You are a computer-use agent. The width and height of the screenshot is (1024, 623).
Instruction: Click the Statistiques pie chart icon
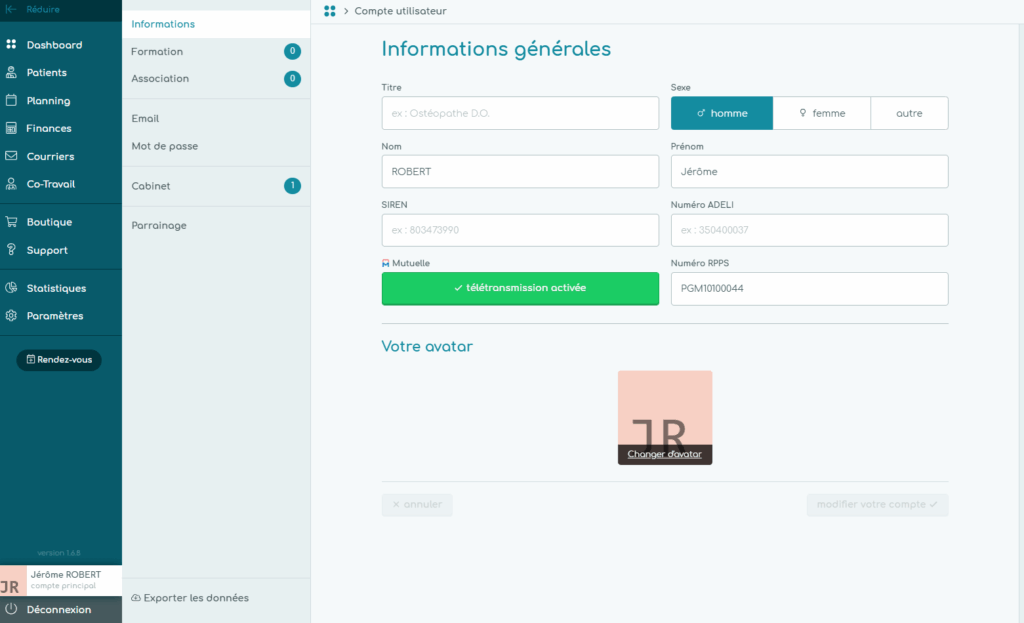(12, 289)
